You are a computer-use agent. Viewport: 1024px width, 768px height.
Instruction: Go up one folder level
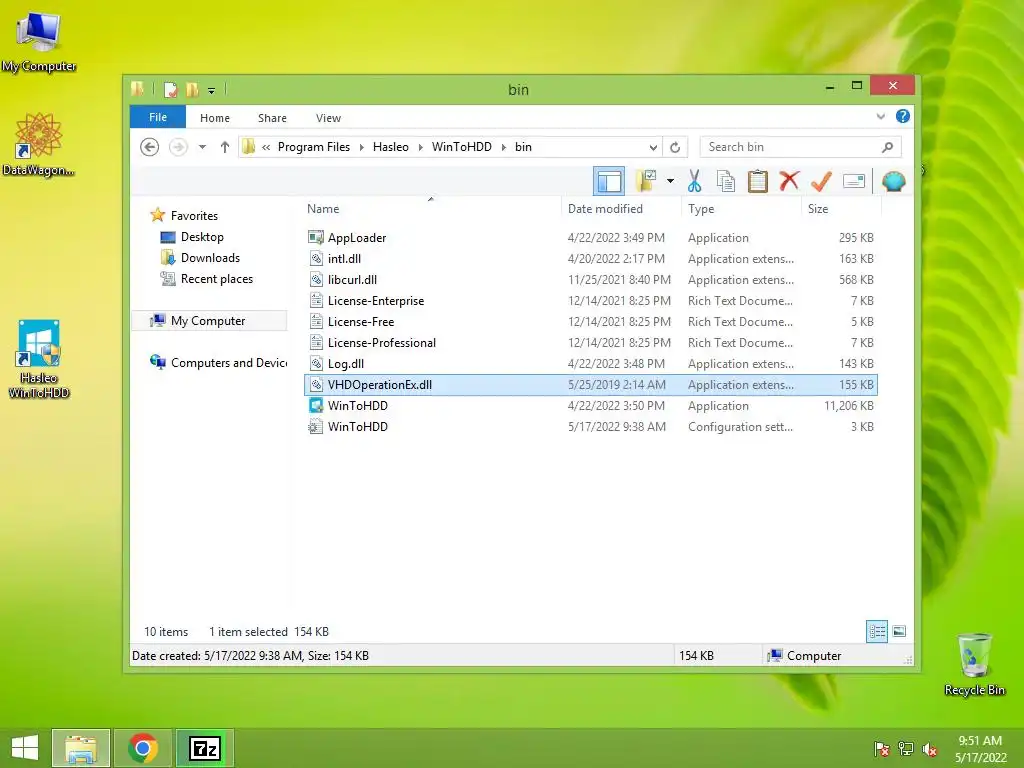click(225, 147)
